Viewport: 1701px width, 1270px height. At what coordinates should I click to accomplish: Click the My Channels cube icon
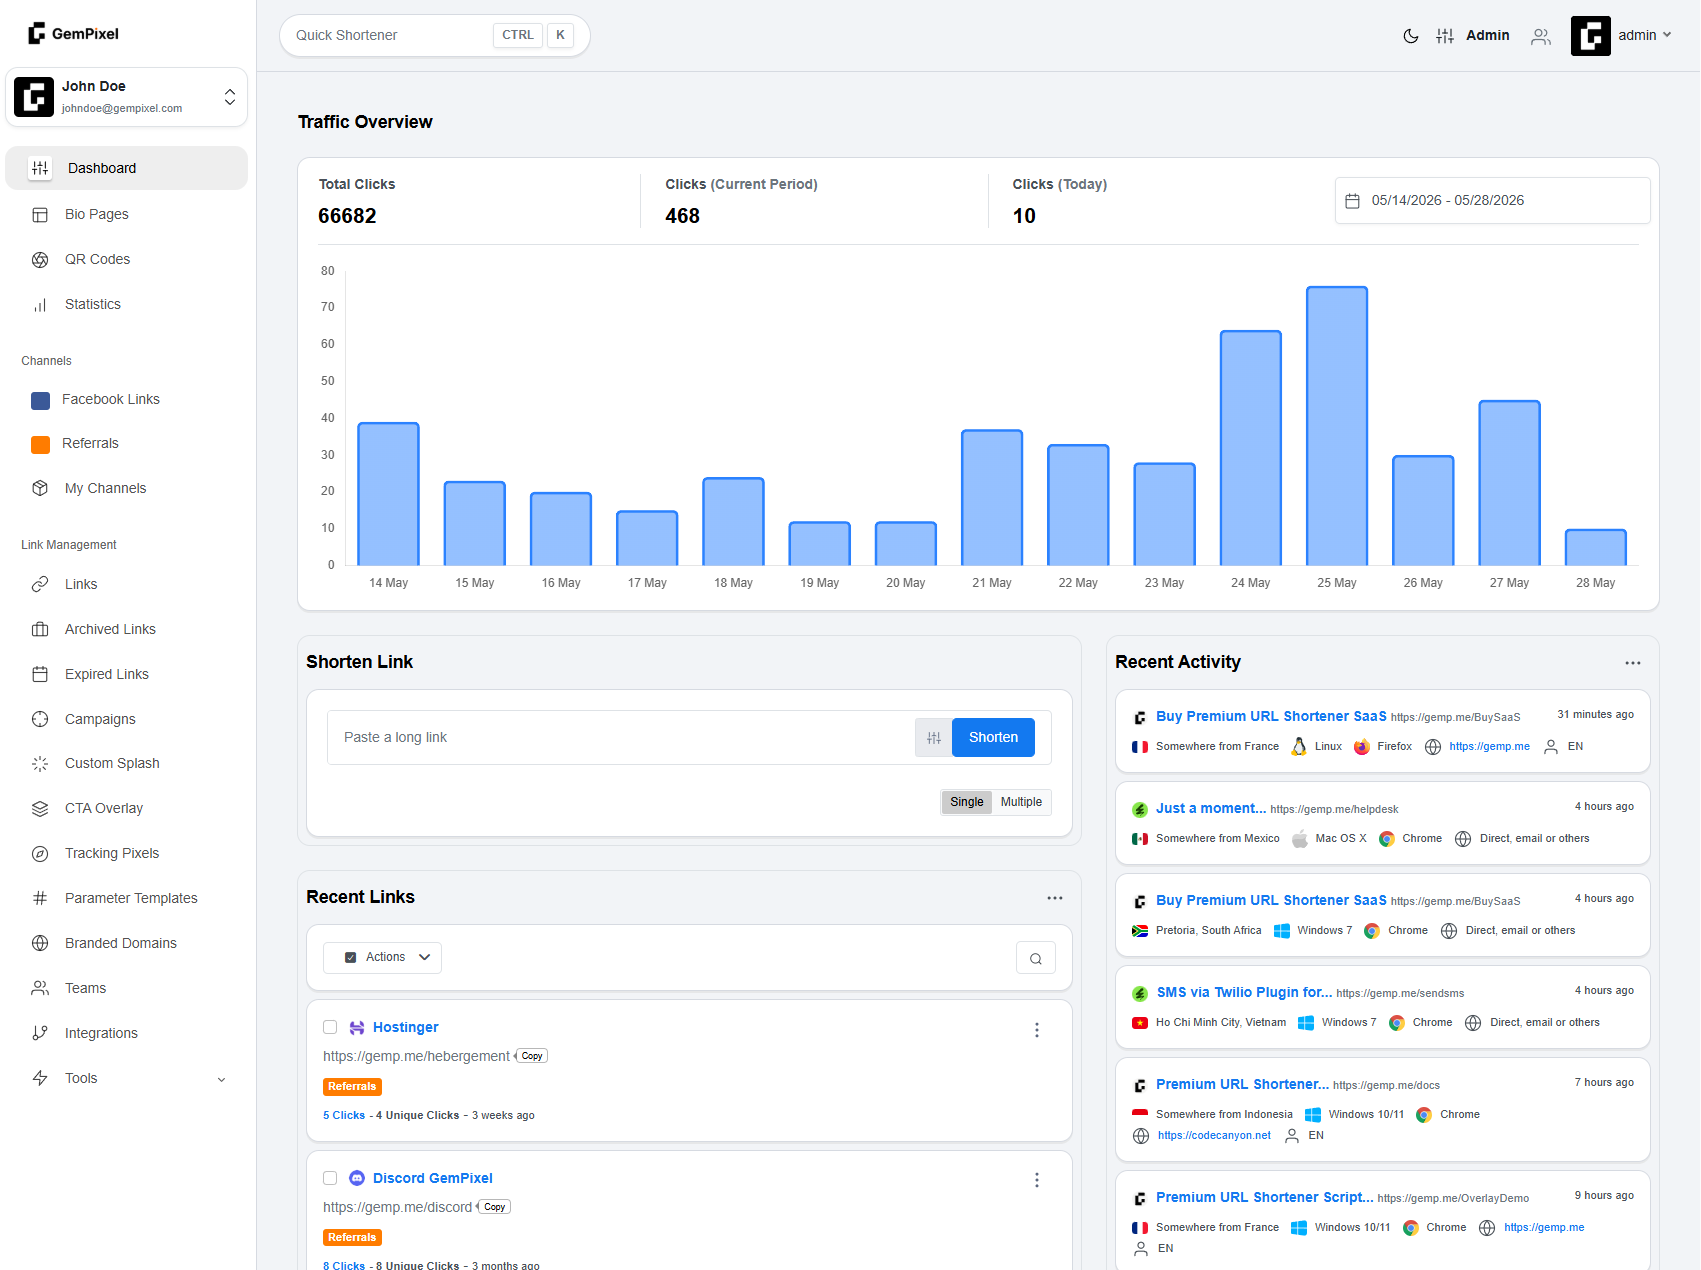(x=40, y=488)
